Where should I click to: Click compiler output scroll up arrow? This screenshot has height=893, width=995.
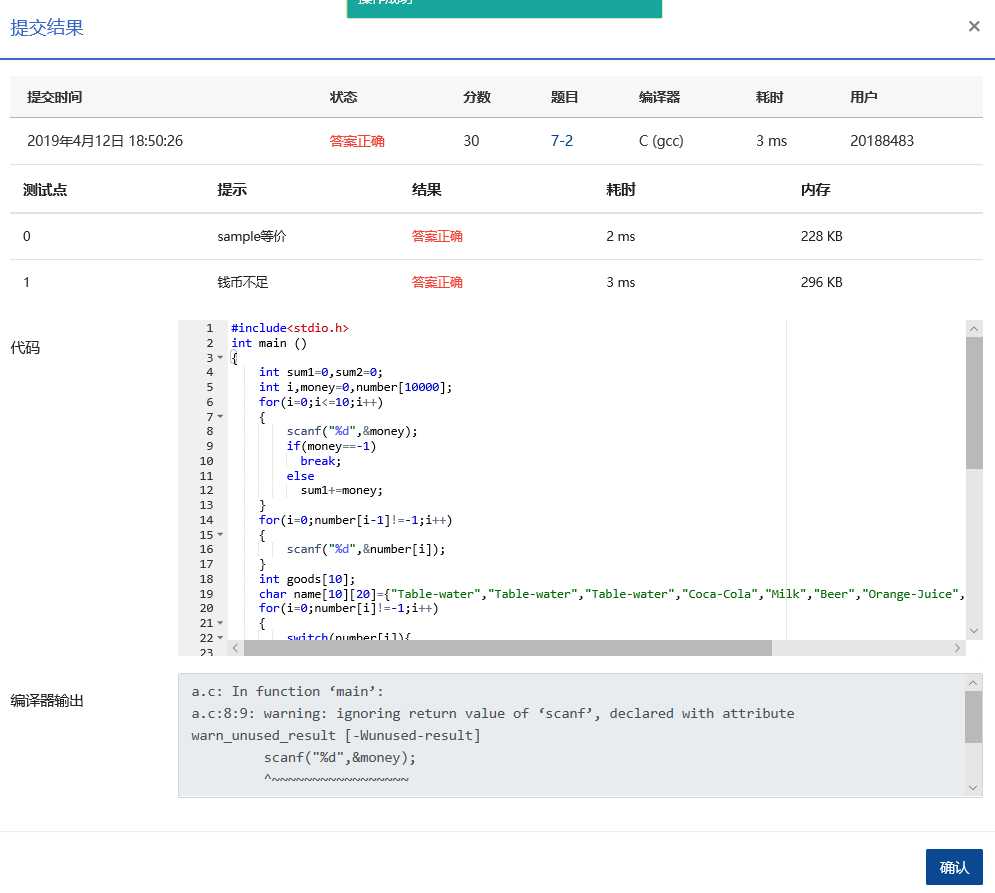973,683
